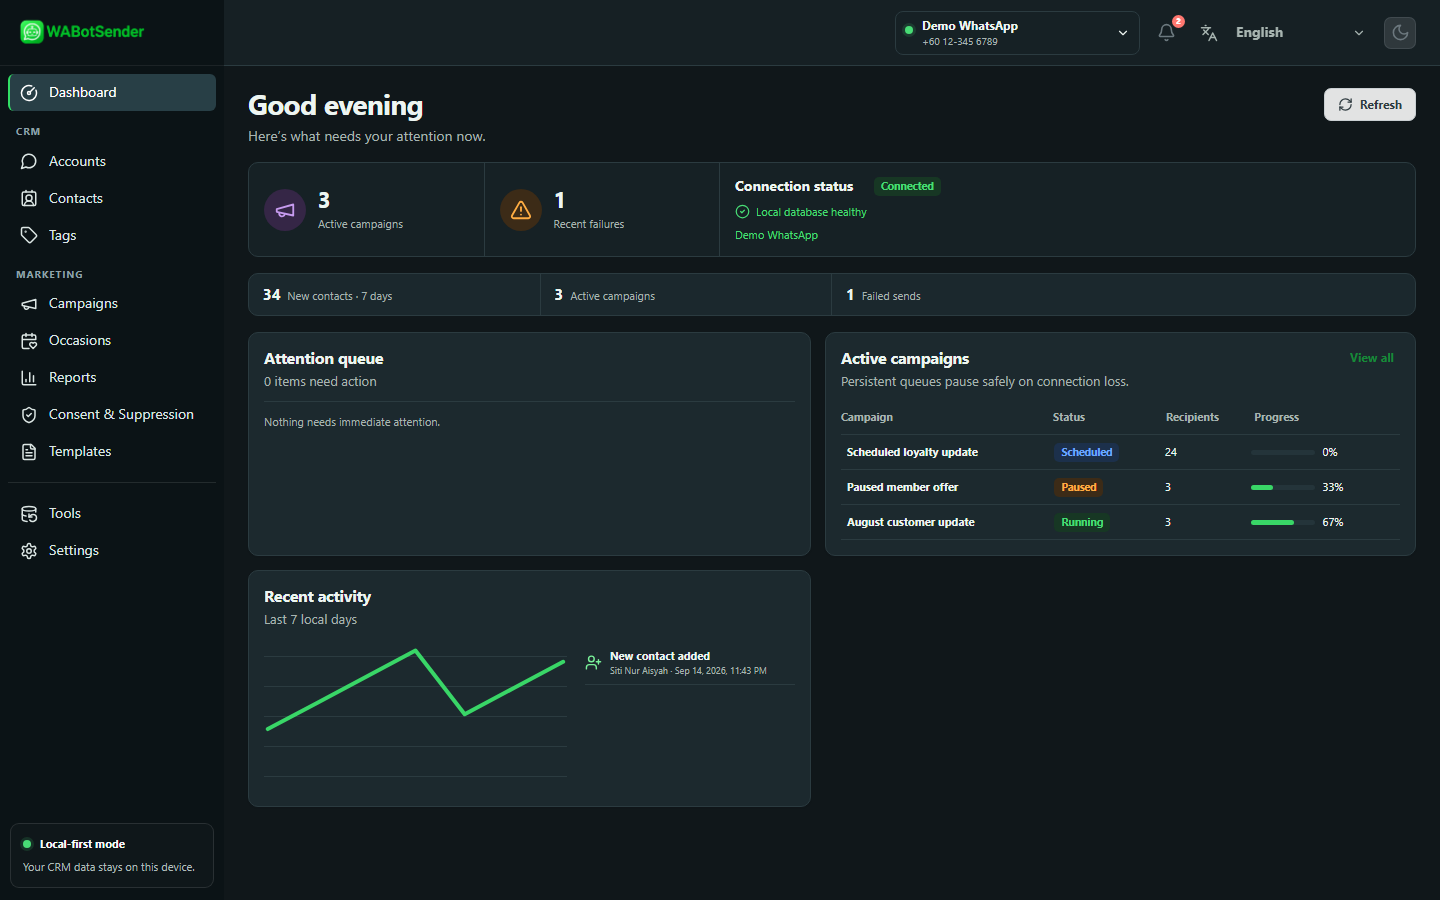Click recipients value 24 in campaigns table
The width and height of the screenshot is (1440, 900).
click(x=1170, y=452)
